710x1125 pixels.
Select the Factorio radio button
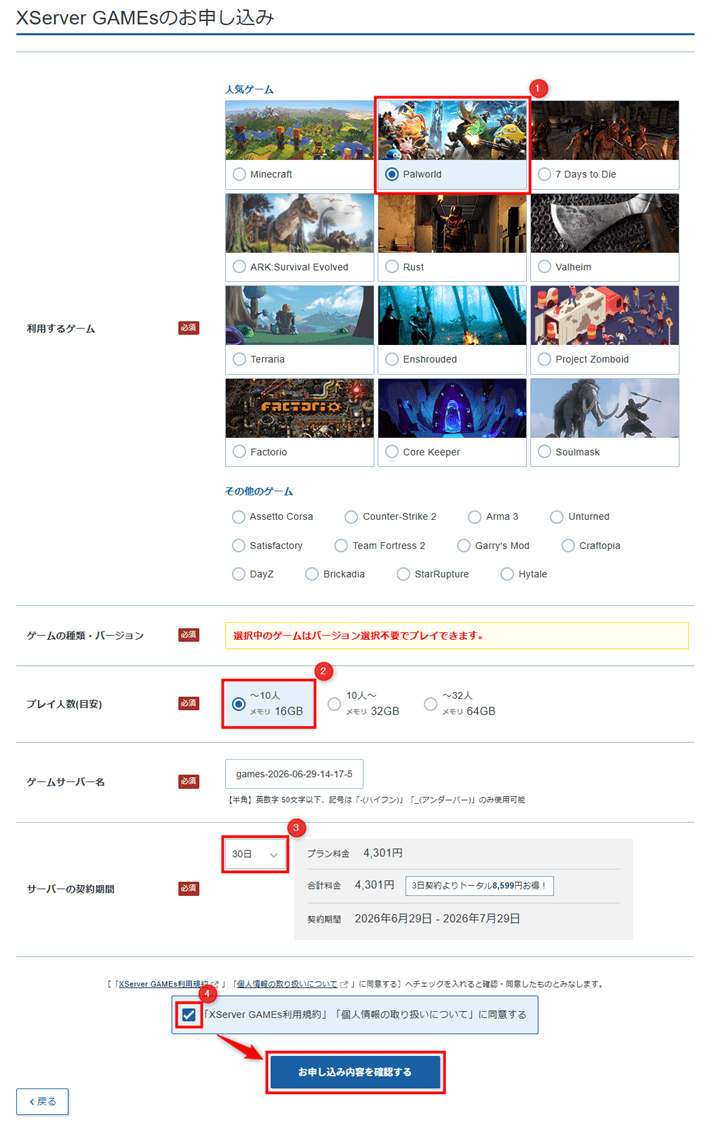[240, 452]
